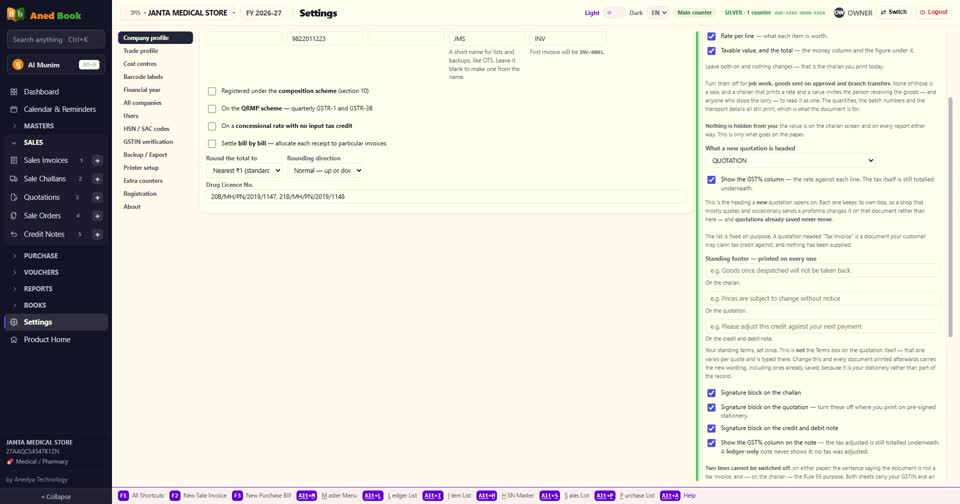The height and width of the screenshot is (504, 960).
Task: Click the Logout button
Action: pos(934,12)
